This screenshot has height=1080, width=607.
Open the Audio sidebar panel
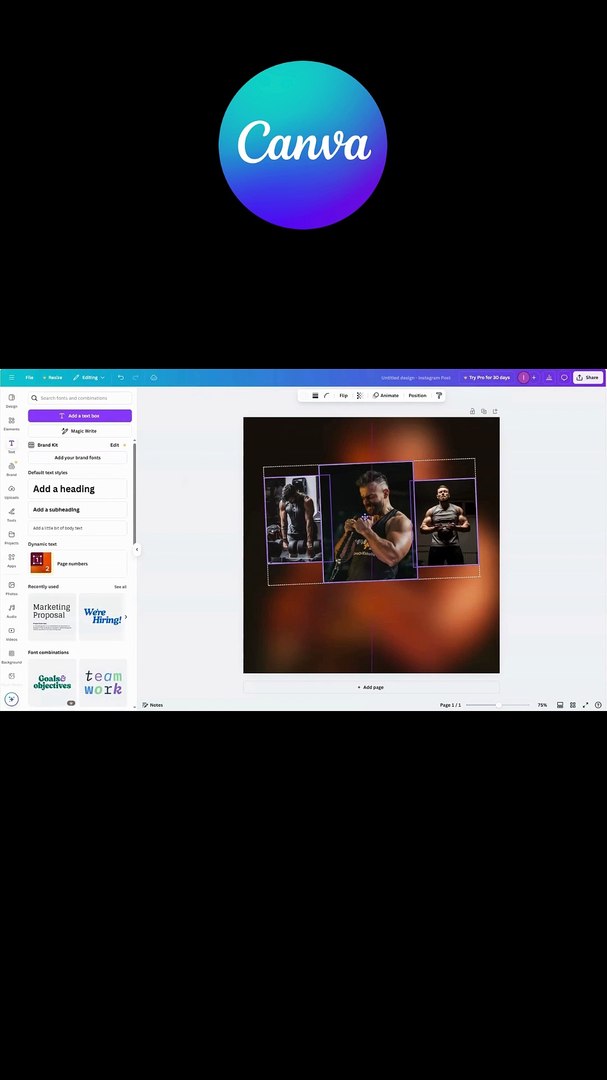pyautogui.click(x=11, y=610)
